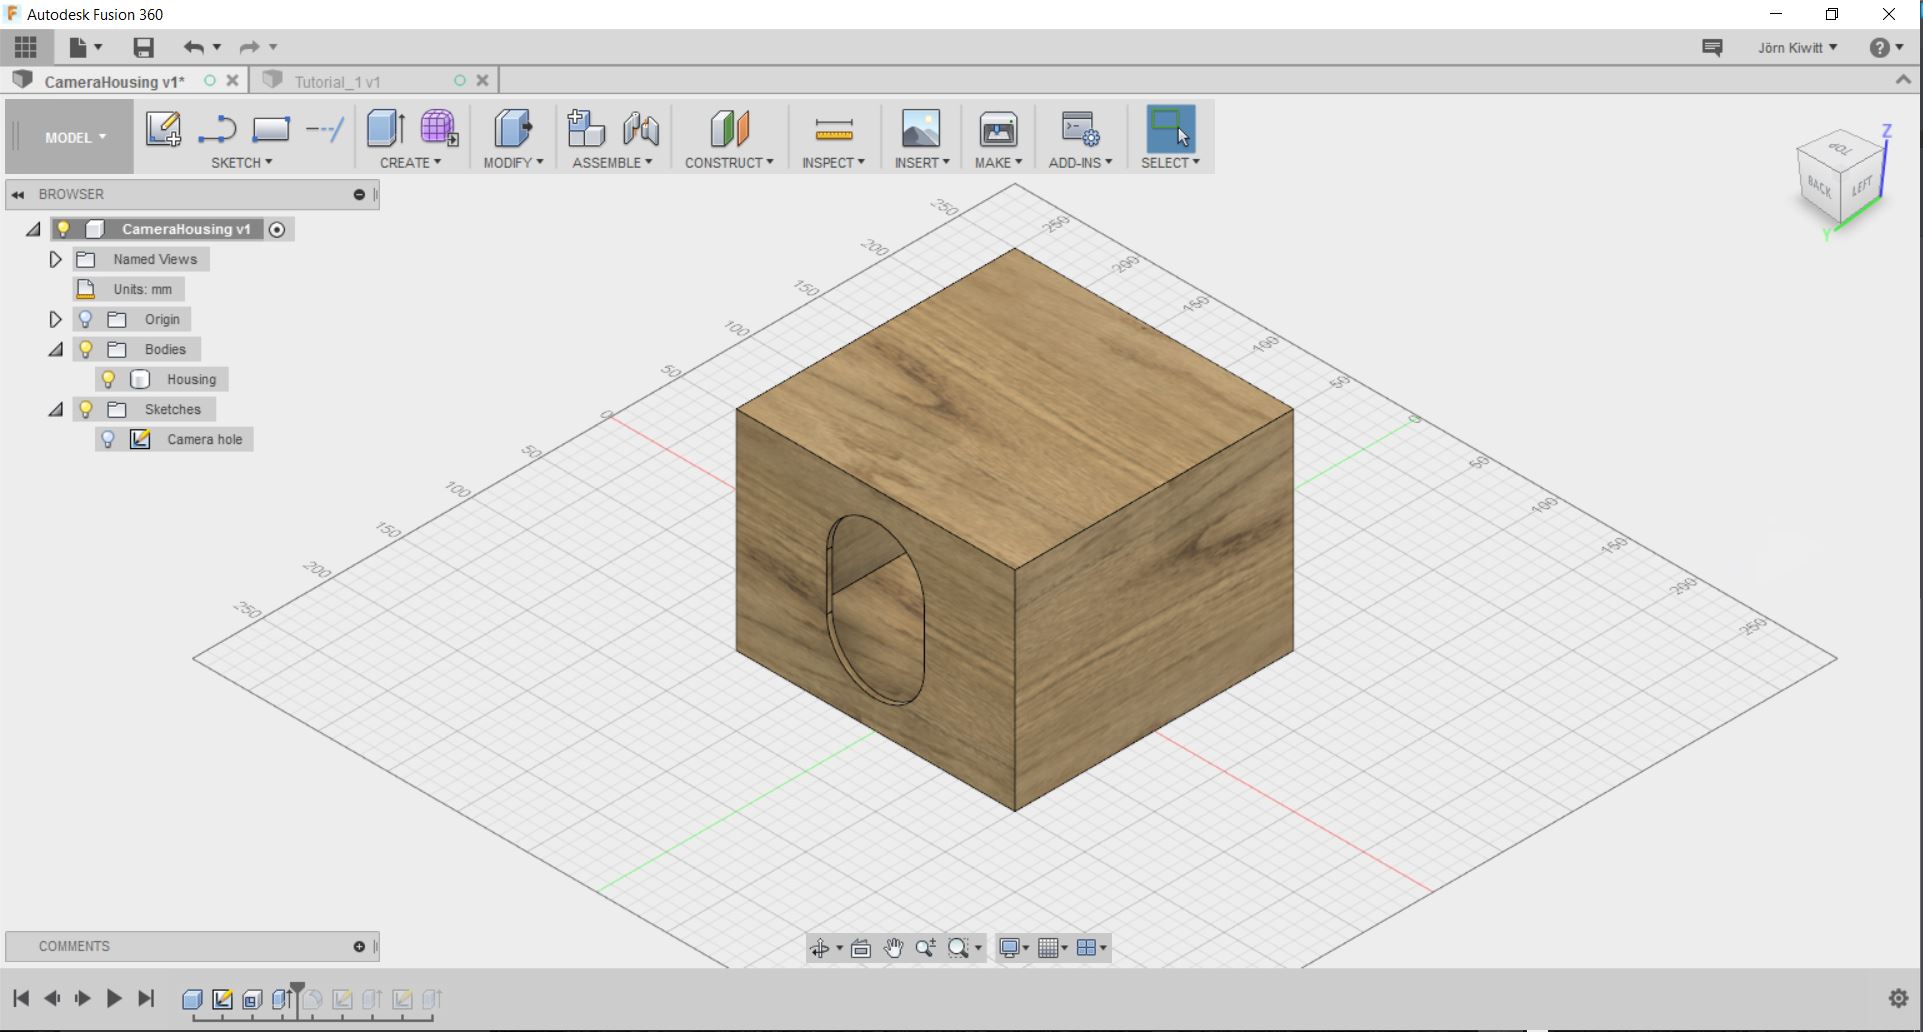This screenshot has height=1032, width=1923.
Task: Toggle visibility bulb of Origin folder
Action: 86,319
